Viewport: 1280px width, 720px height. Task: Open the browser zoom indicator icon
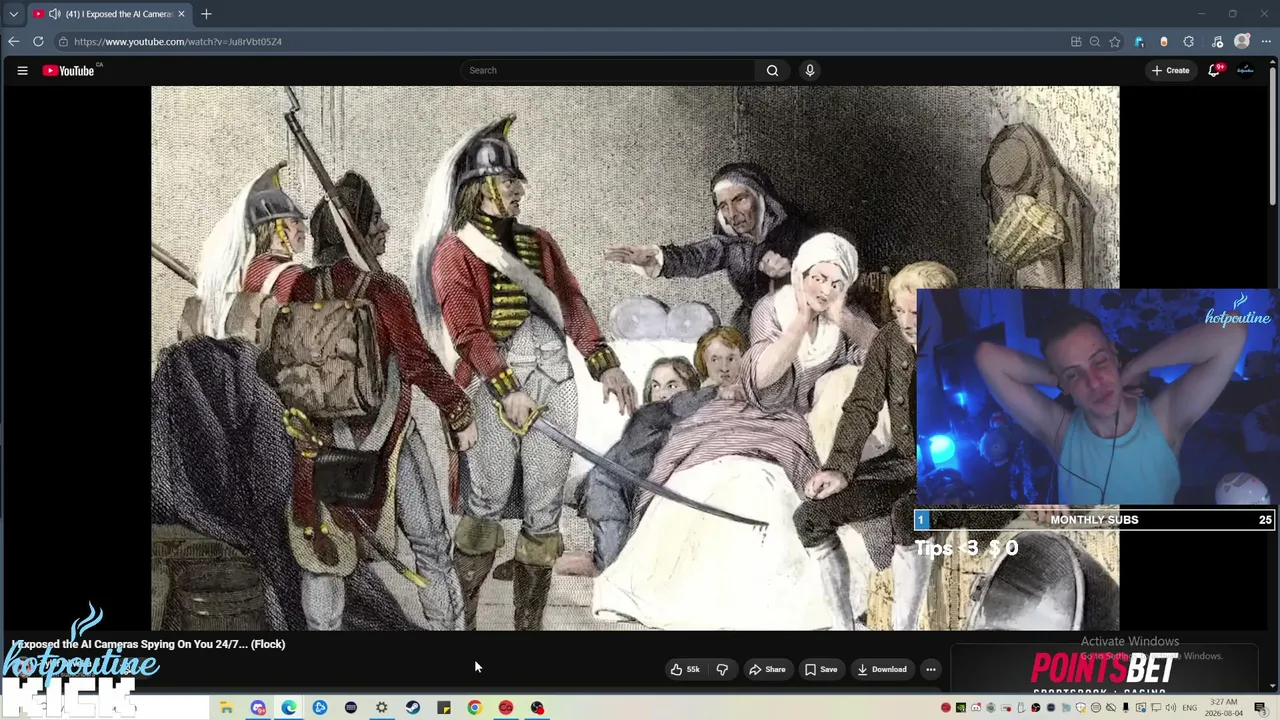1095,42
